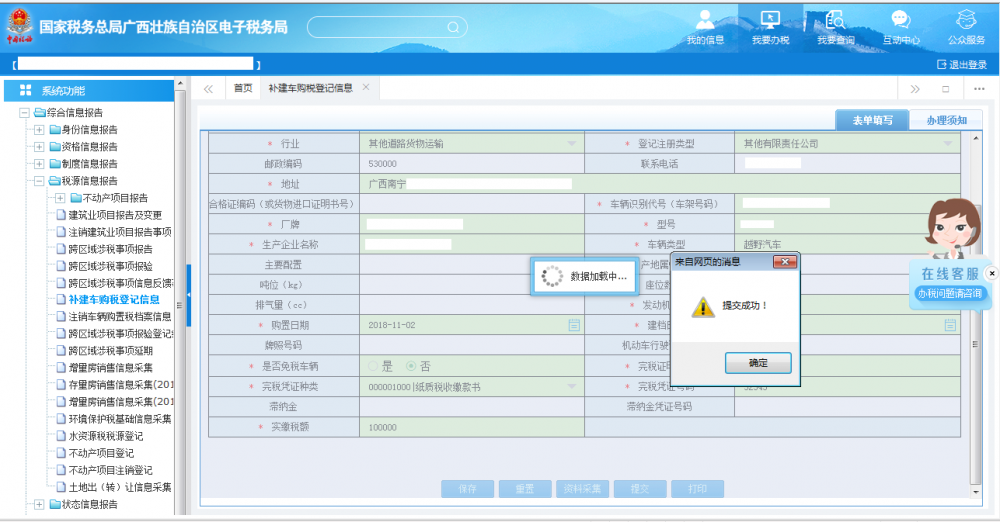Open calendar picker for 购置日期

[574, 325]
